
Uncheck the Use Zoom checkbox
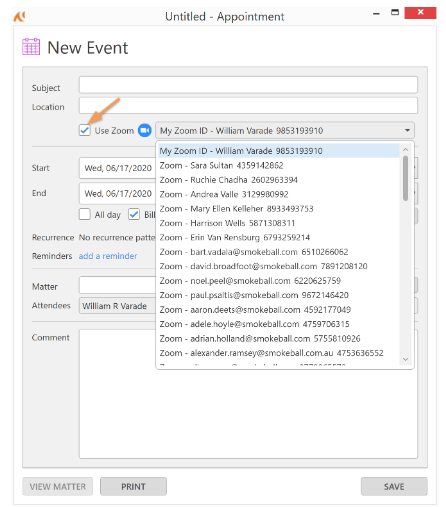click(x=85, y=130)
